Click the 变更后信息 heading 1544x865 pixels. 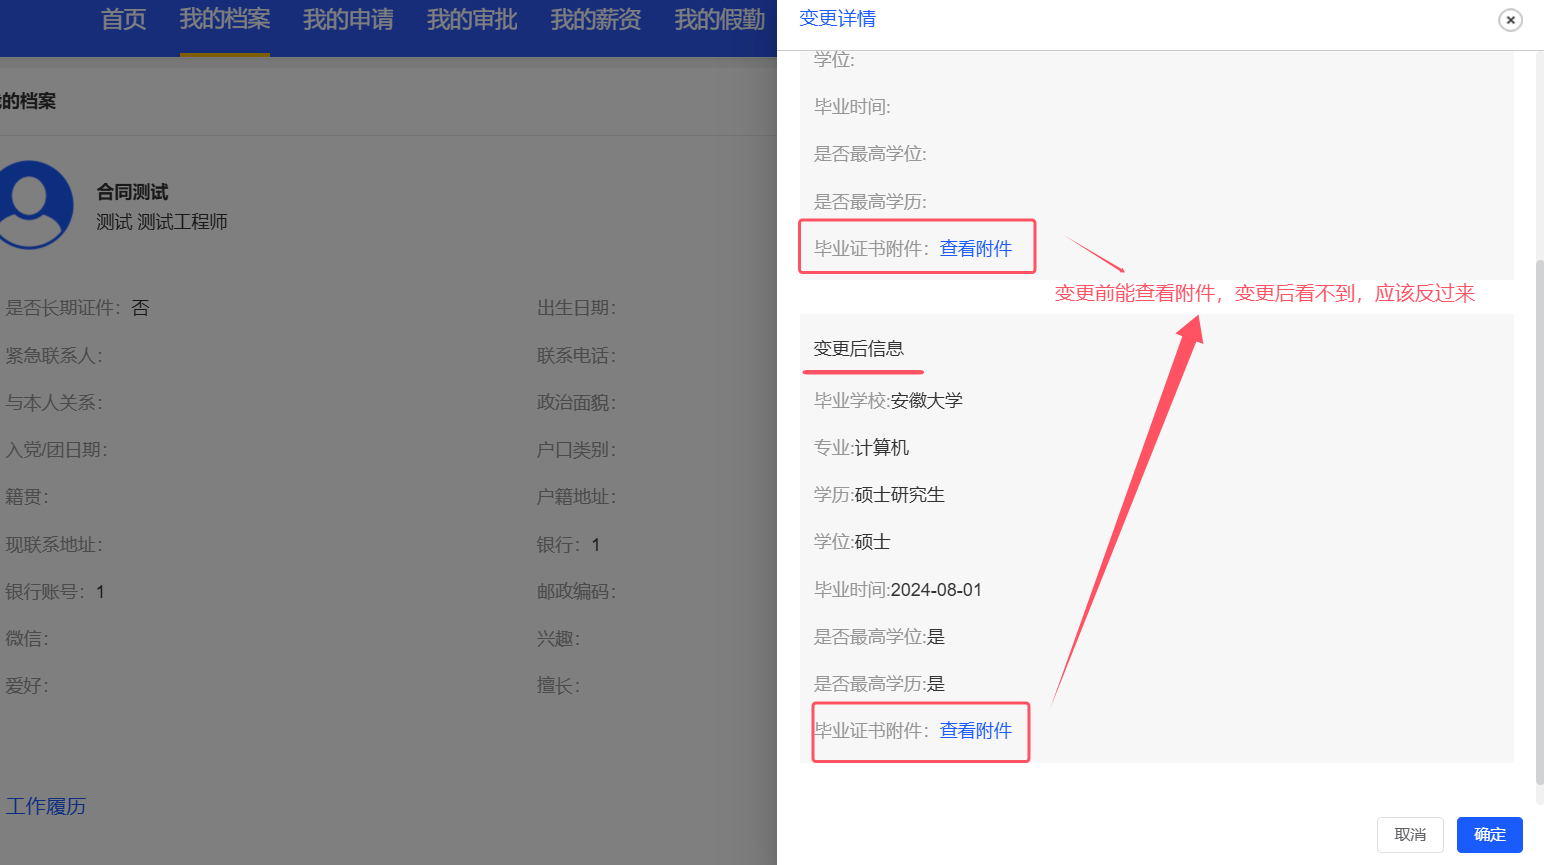coord(859,349)
